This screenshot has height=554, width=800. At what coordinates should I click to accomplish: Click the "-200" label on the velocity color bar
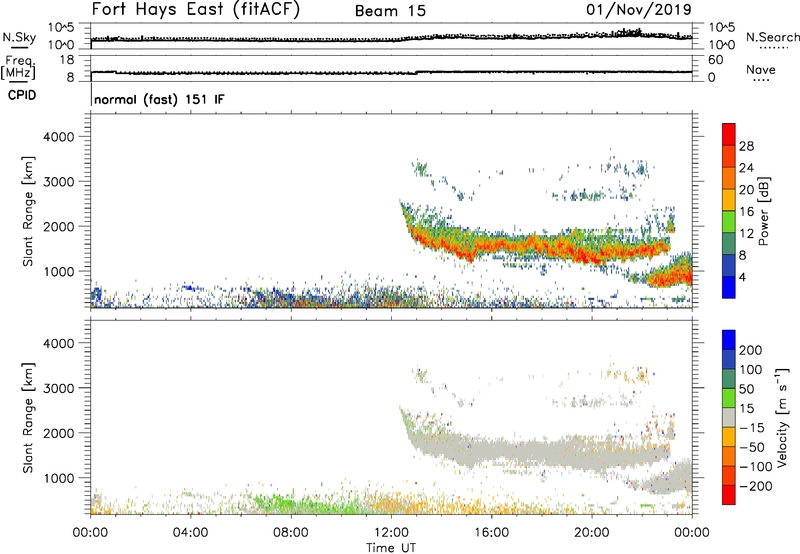756,486
